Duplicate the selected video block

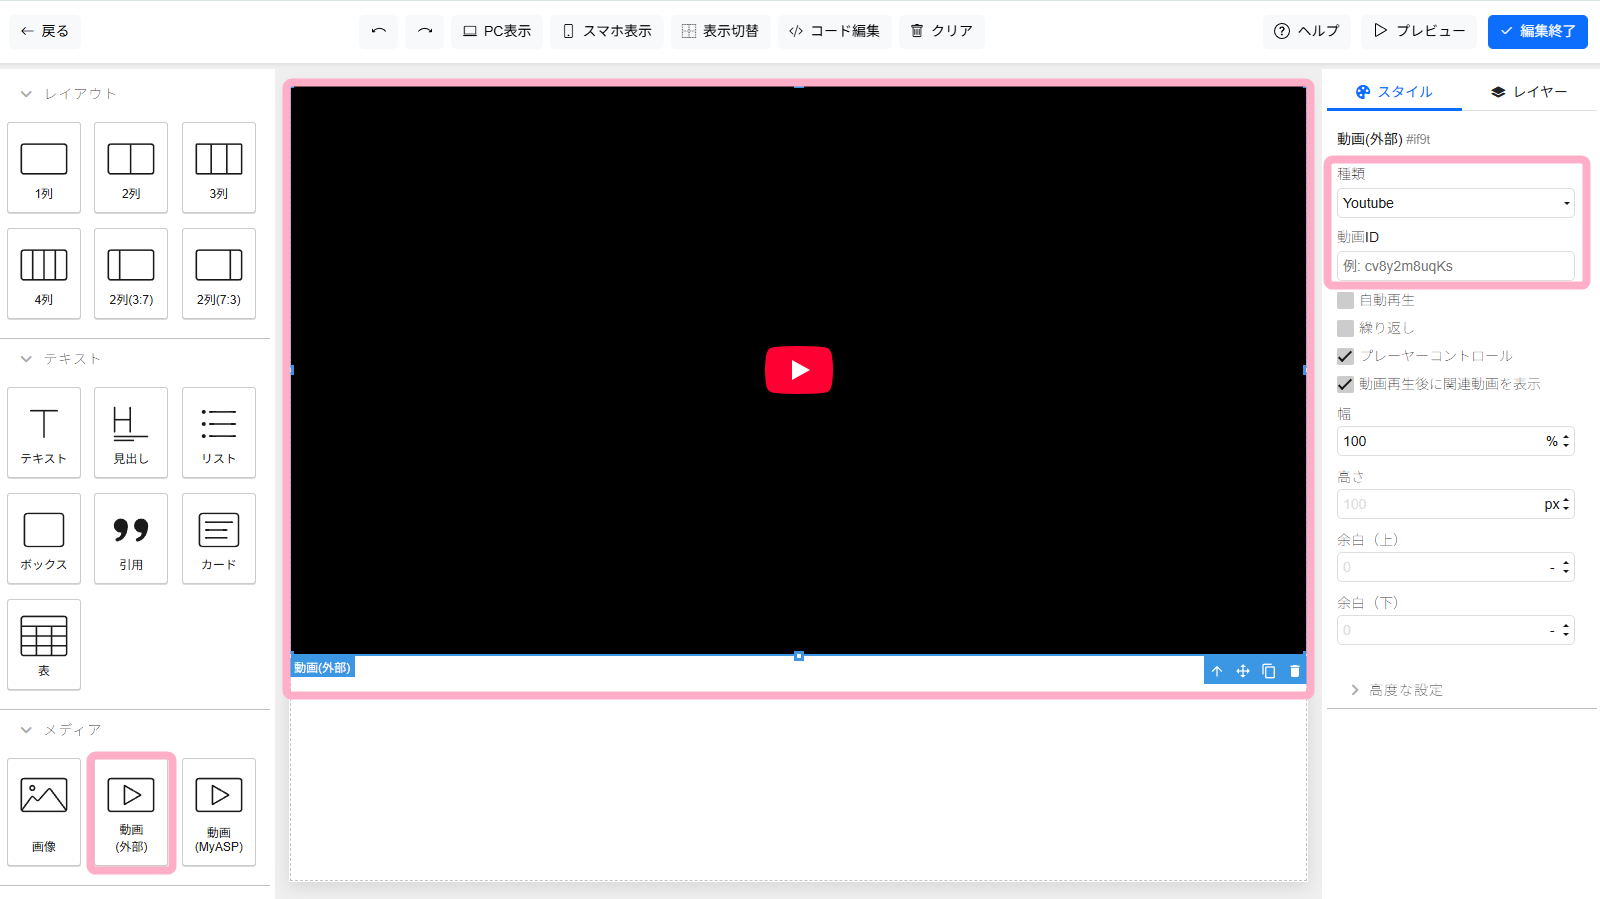click(1269, 671)
